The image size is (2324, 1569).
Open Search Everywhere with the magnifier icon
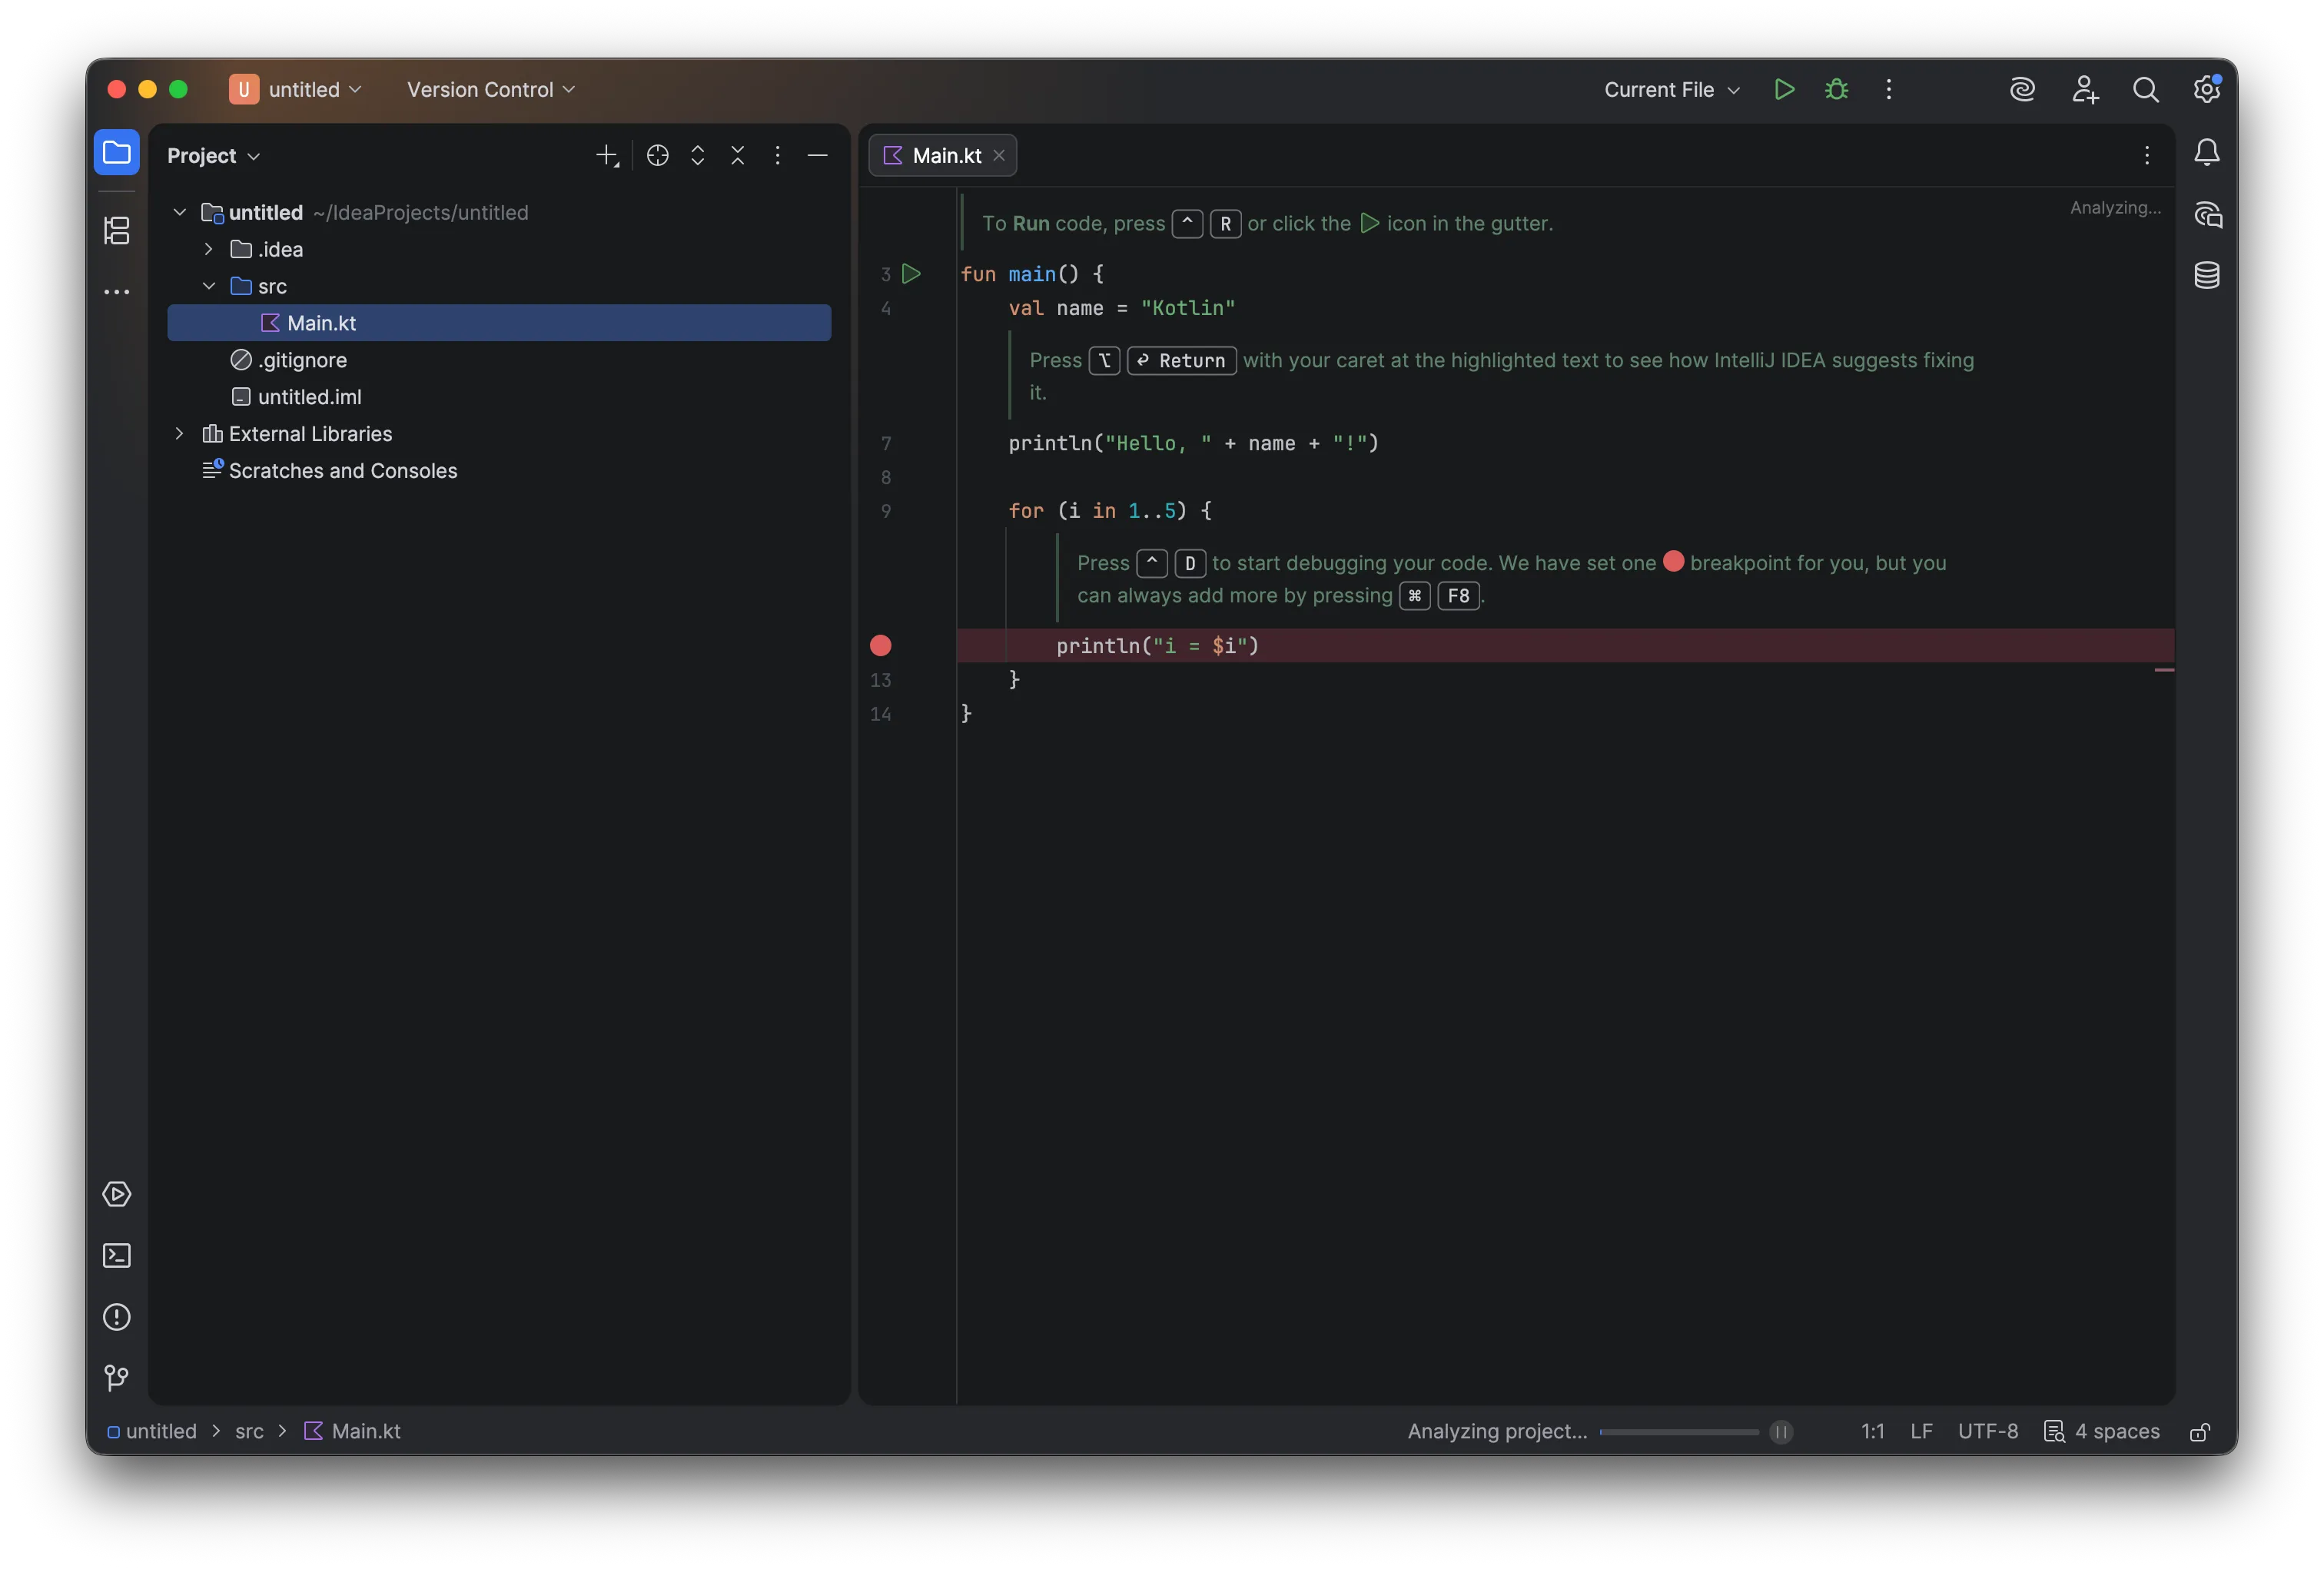[2146, 89]
